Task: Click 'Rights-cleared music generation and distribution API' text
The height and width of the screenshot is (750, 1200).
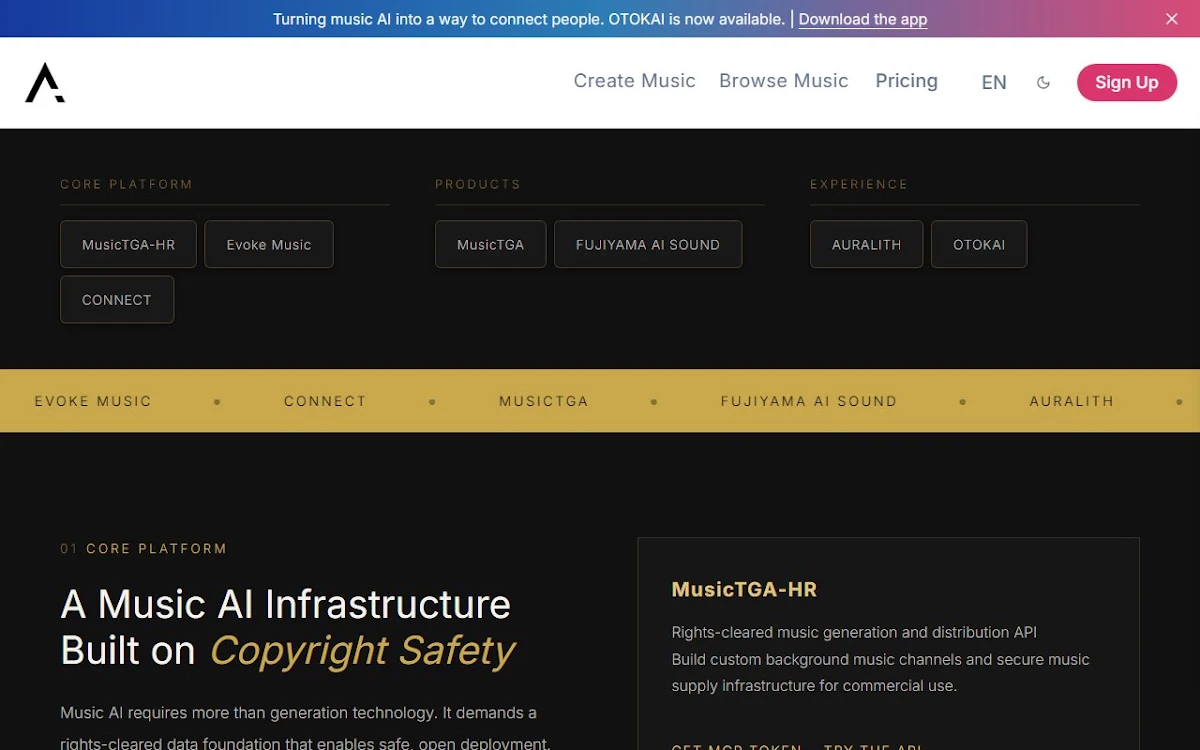Action: [854, 632]
